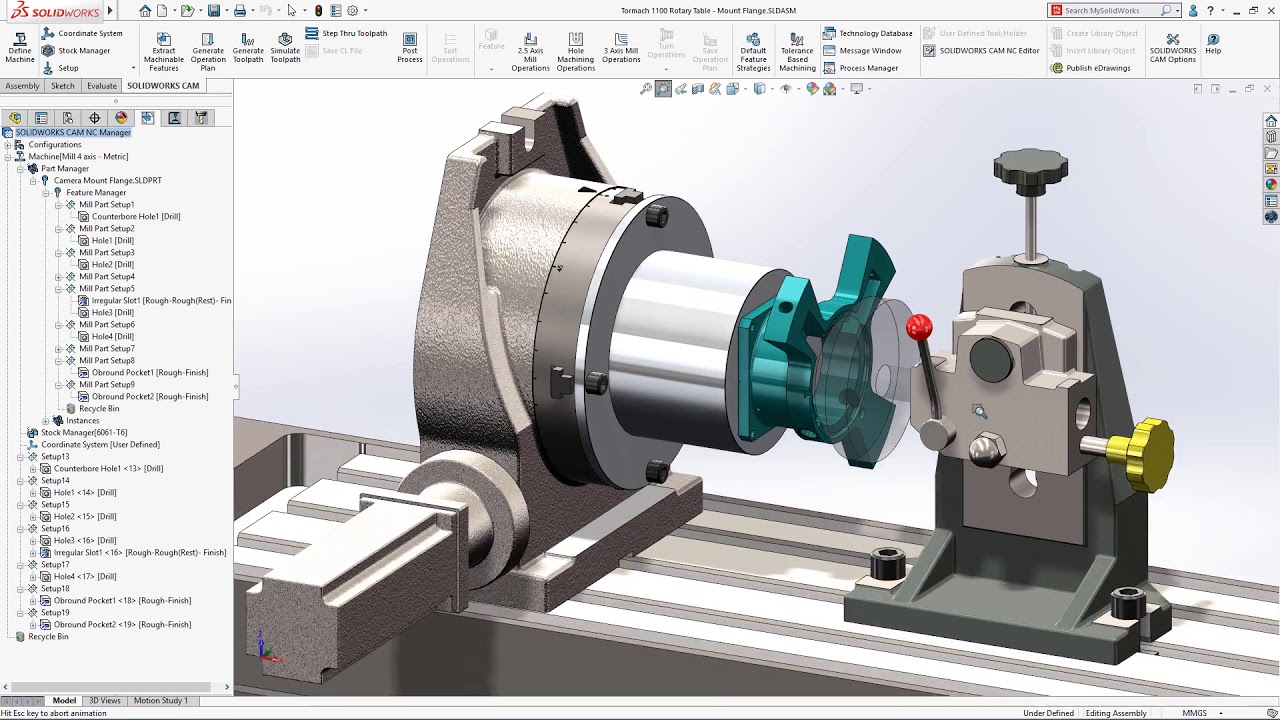Expand Mill Part Setup7 node
Viewport: 1280px width, 720px height.
(x=59, y=348)
